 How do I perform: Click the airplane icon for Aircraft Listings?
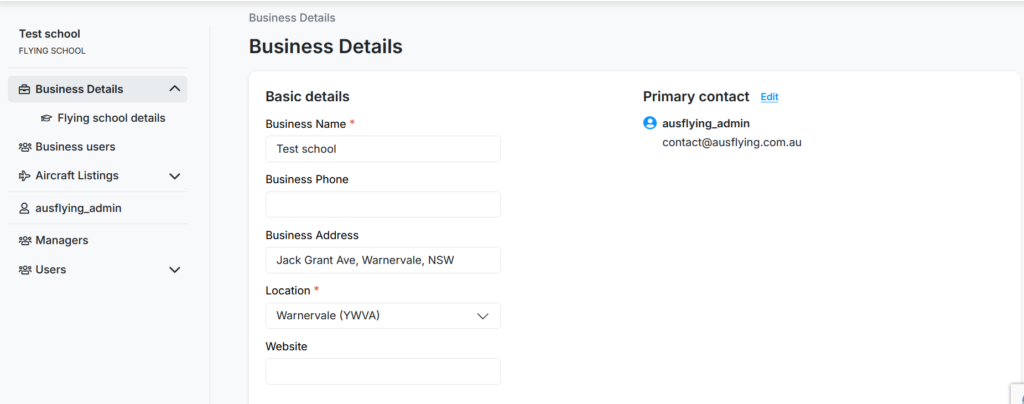click(25, 176)
